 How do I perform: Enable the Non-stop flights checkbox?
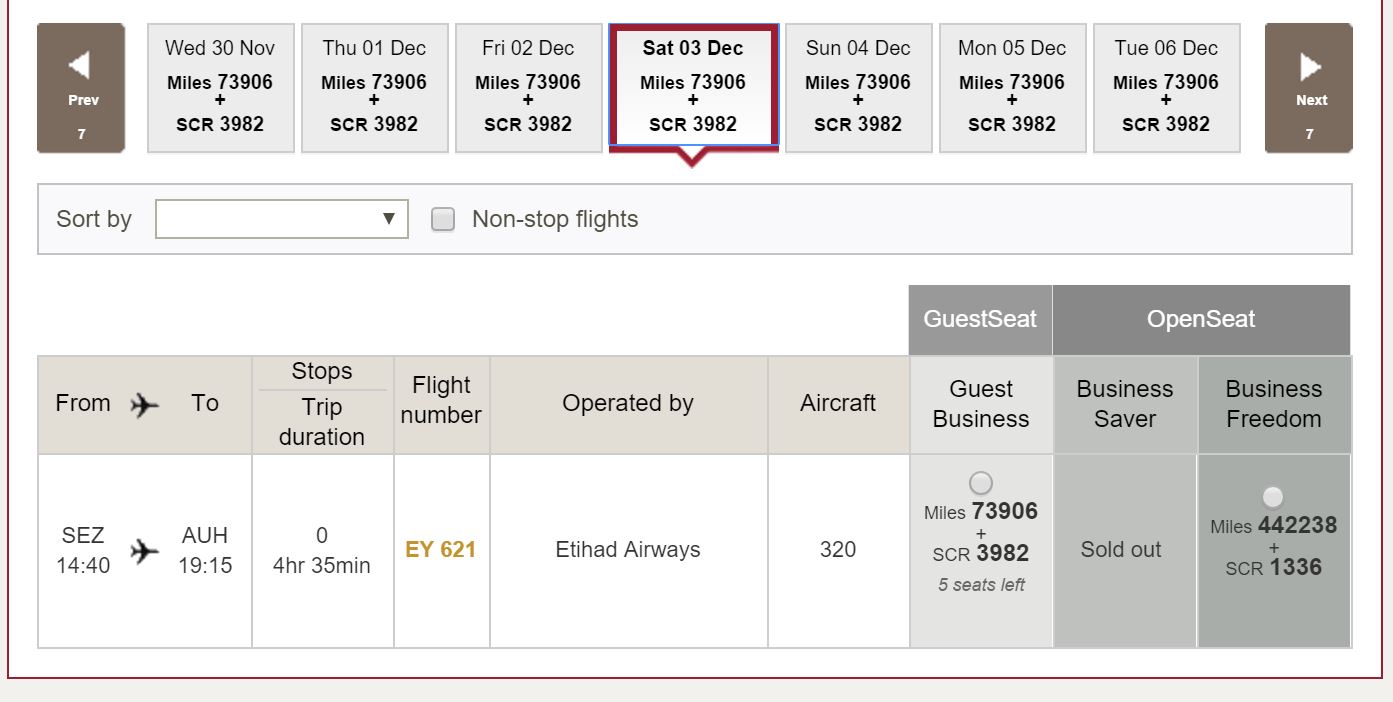click(443, 219)
